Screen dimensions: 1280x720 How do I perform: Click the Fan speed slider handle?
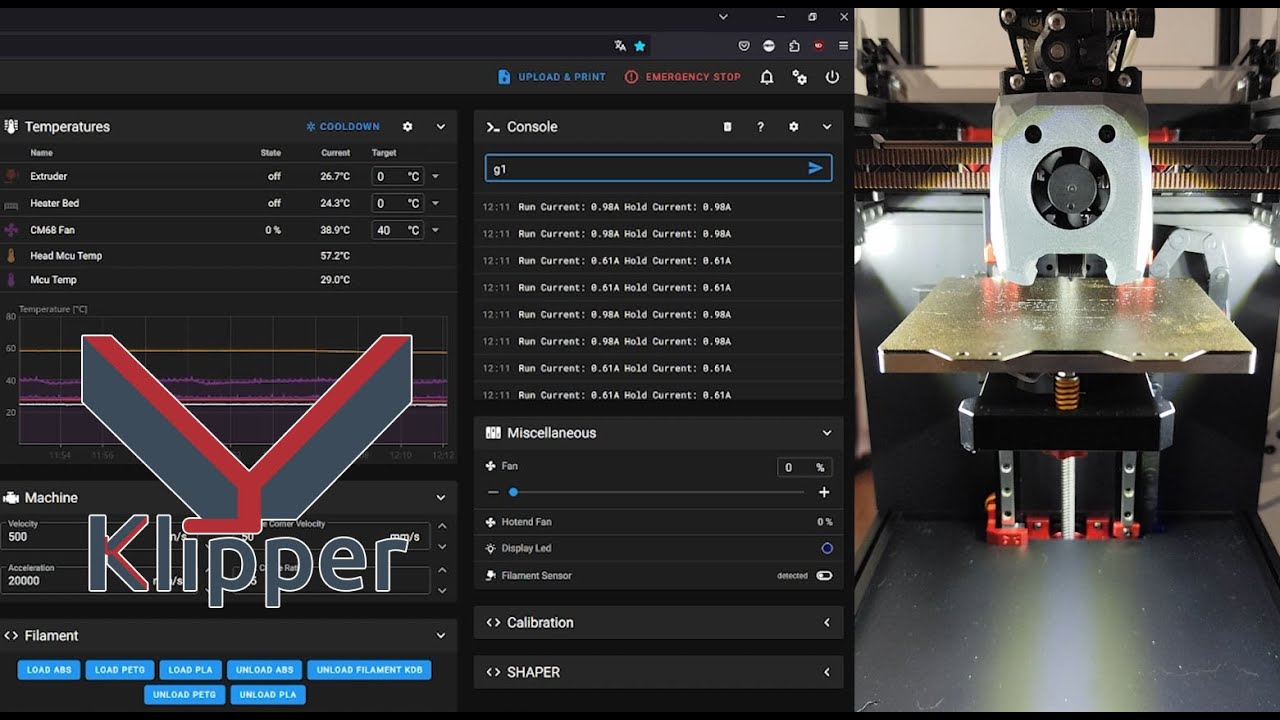pyautogui.click(x=513, y=492)
